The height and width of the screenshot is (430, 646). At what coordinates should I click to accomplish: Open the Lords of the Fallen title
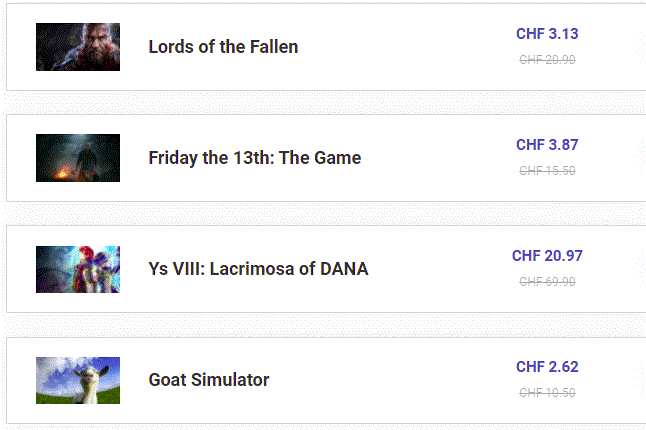click(x=223, y=47)
